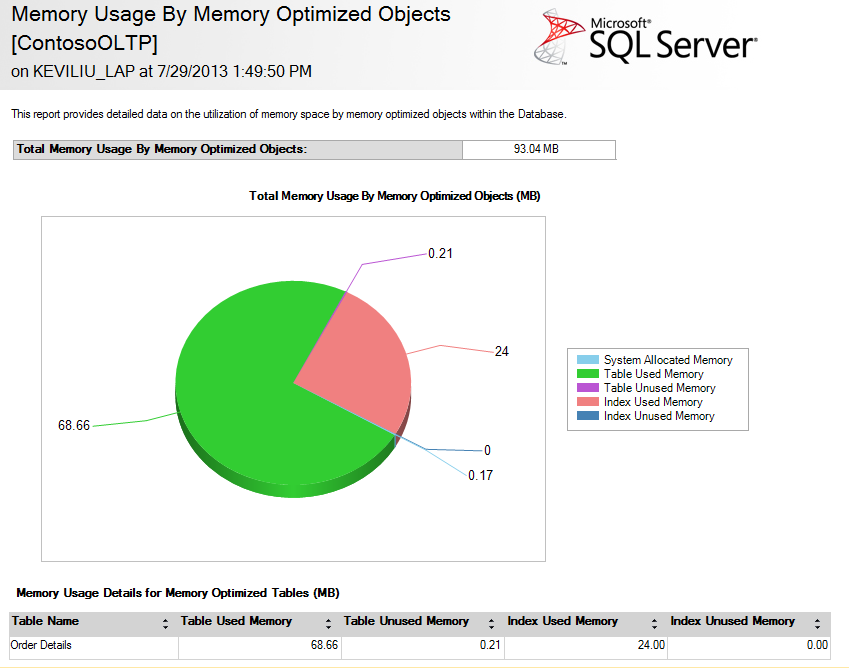Image resolution: width=849 pixels, height=668 pixels.
Task: Click ascending sort arrow on Table Name column
Action: coord(166,618)
